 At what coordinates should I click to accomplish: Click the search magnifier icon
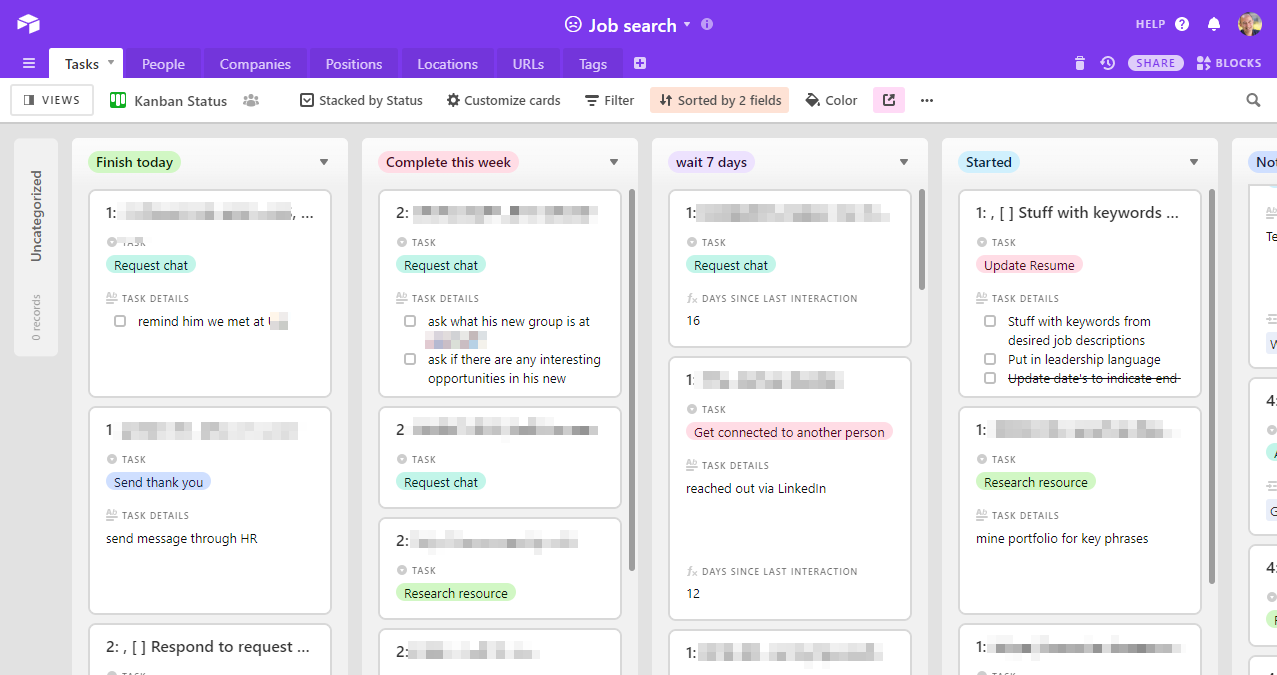click(1253, 100)
